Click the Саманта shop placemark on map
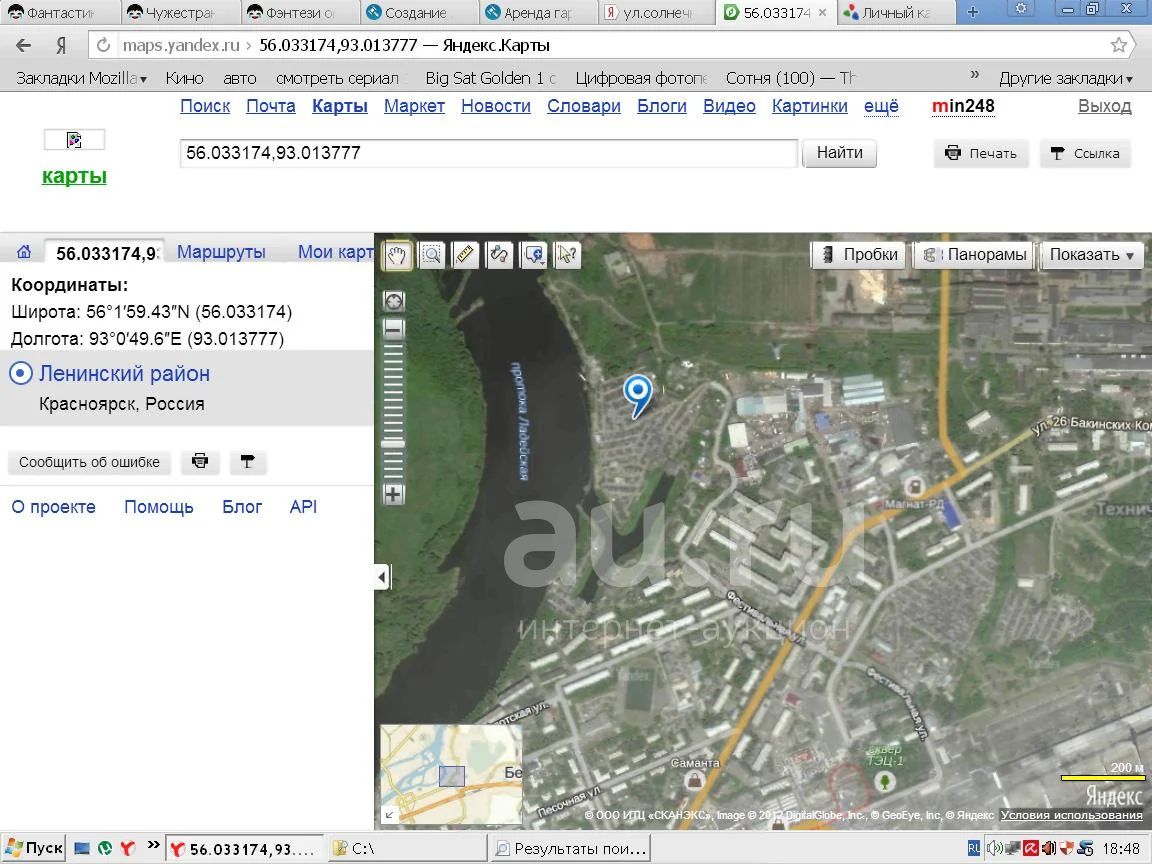 point(693,780)
